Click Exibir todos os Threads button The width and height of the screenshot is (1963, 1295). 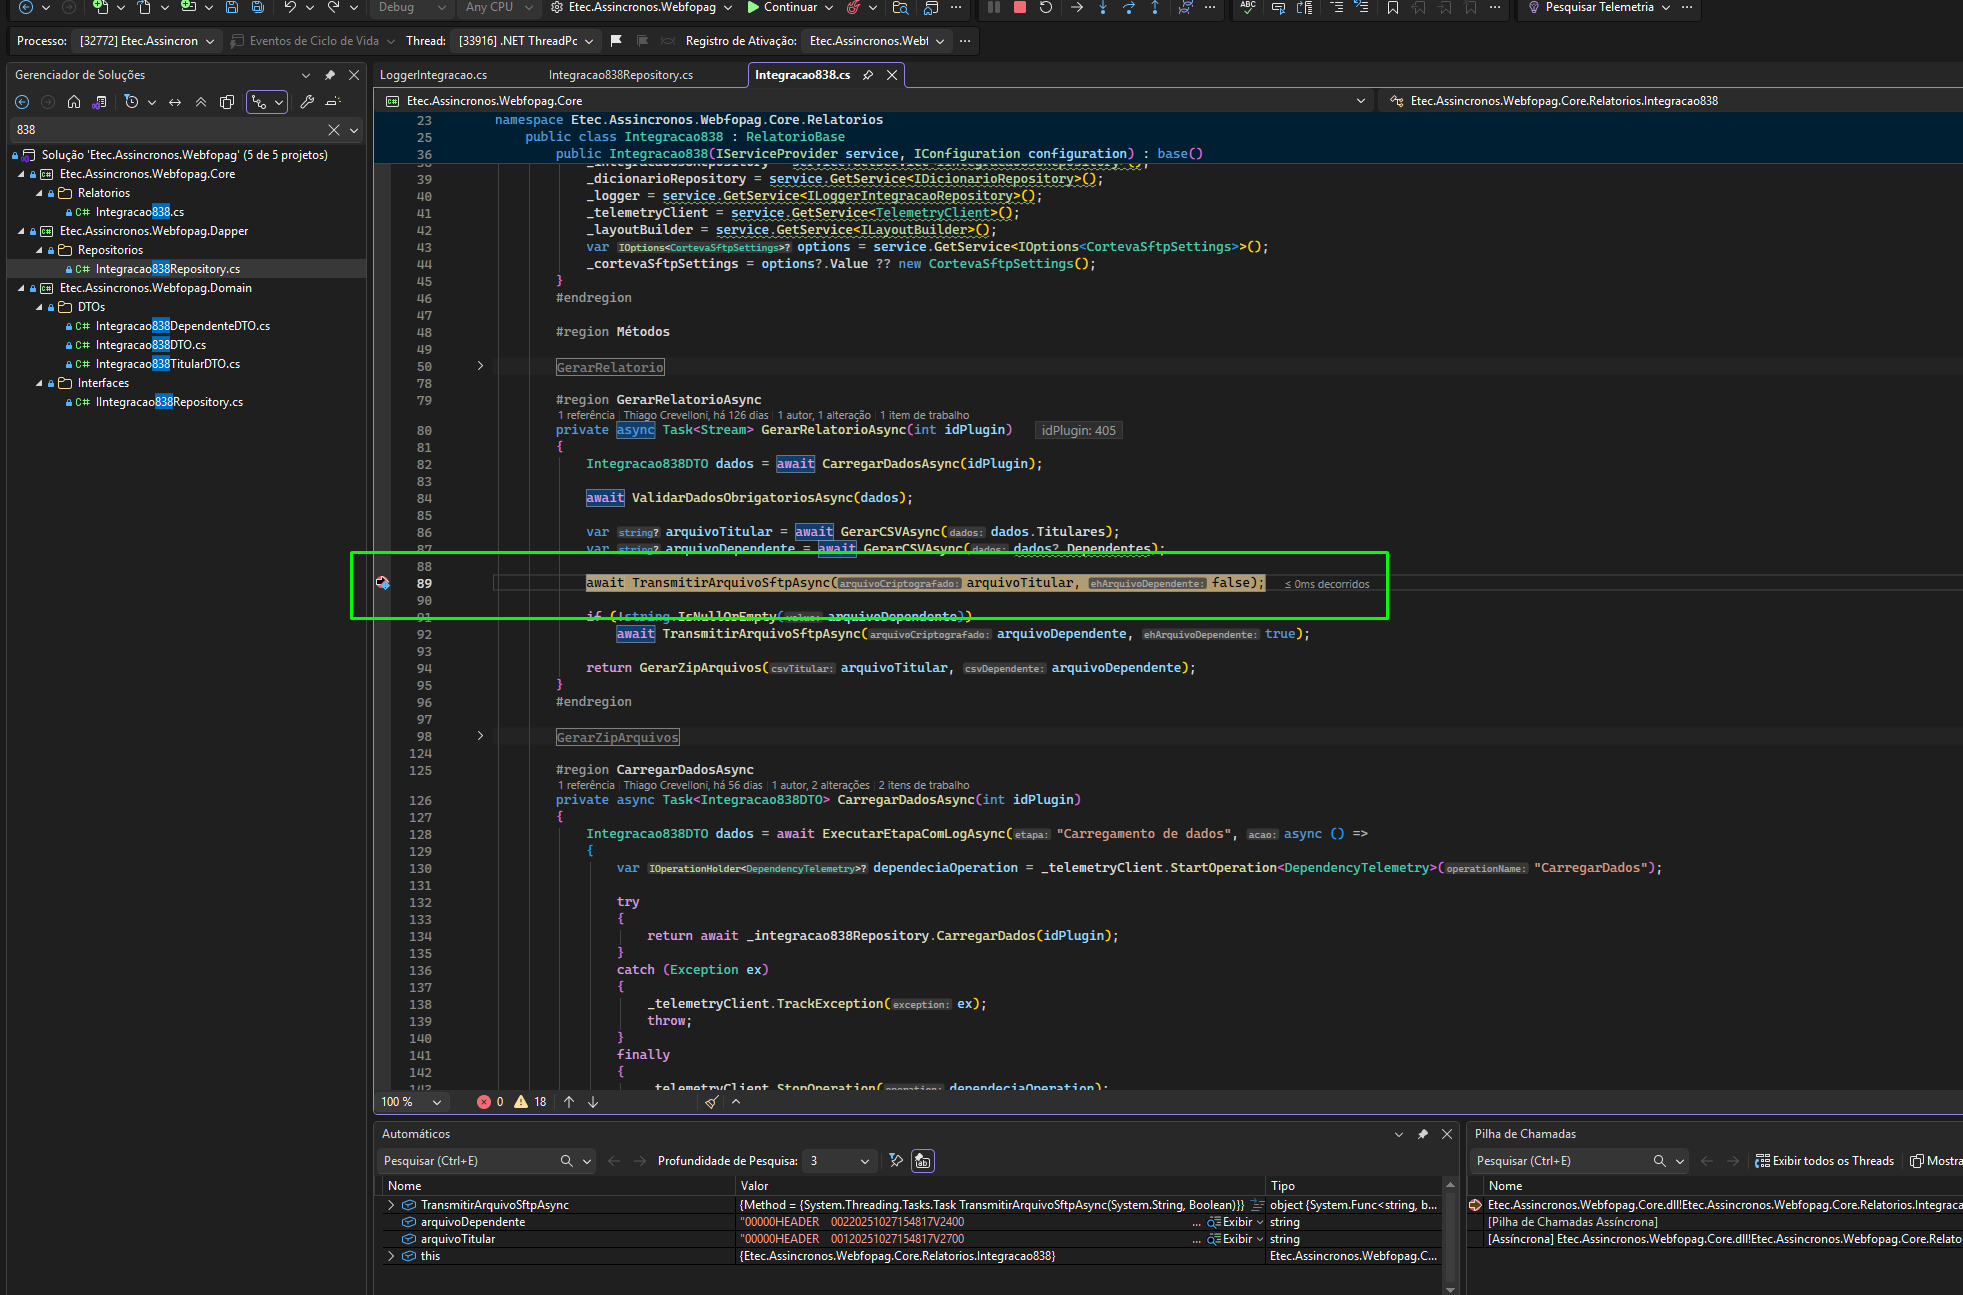click(1825, 1161)
